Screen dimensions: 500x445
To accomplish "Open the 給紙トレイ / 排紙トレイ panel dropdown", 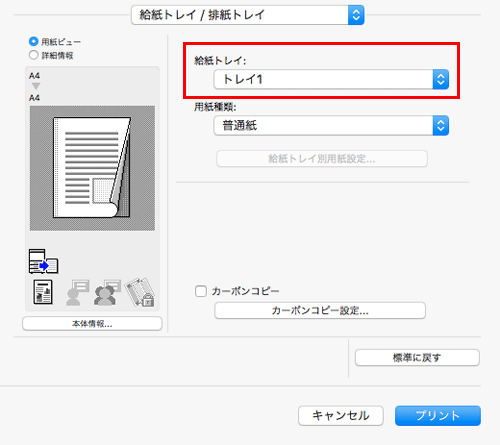I will pyautogui.click(x=248, y=15).
